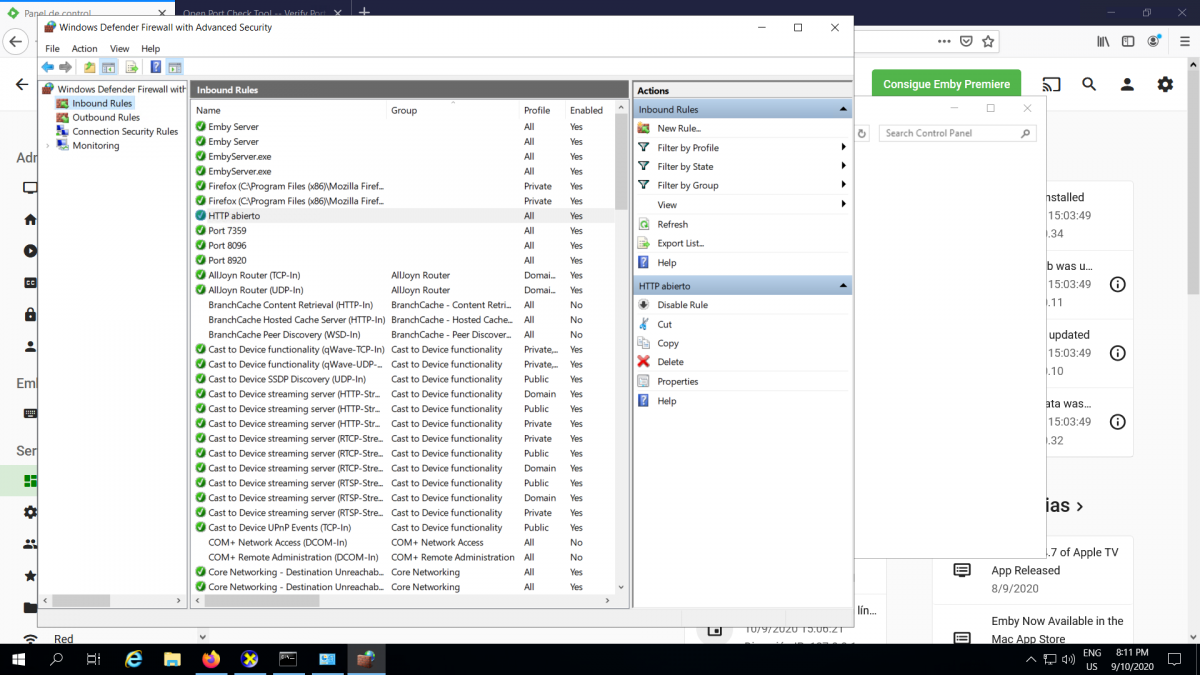Open Firefox from the Windows taskbar
1200x675 pixels.
(x=210, y=659)
